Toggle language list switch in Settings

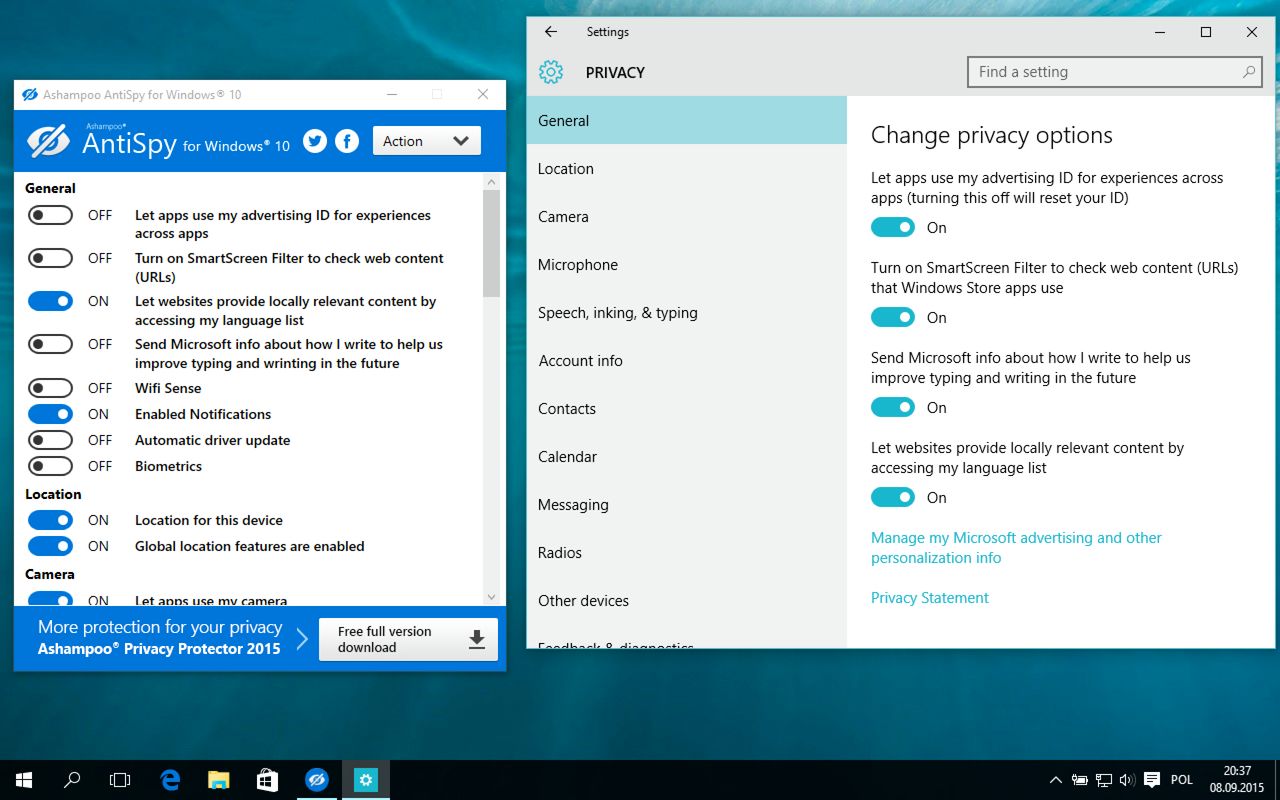893,497
